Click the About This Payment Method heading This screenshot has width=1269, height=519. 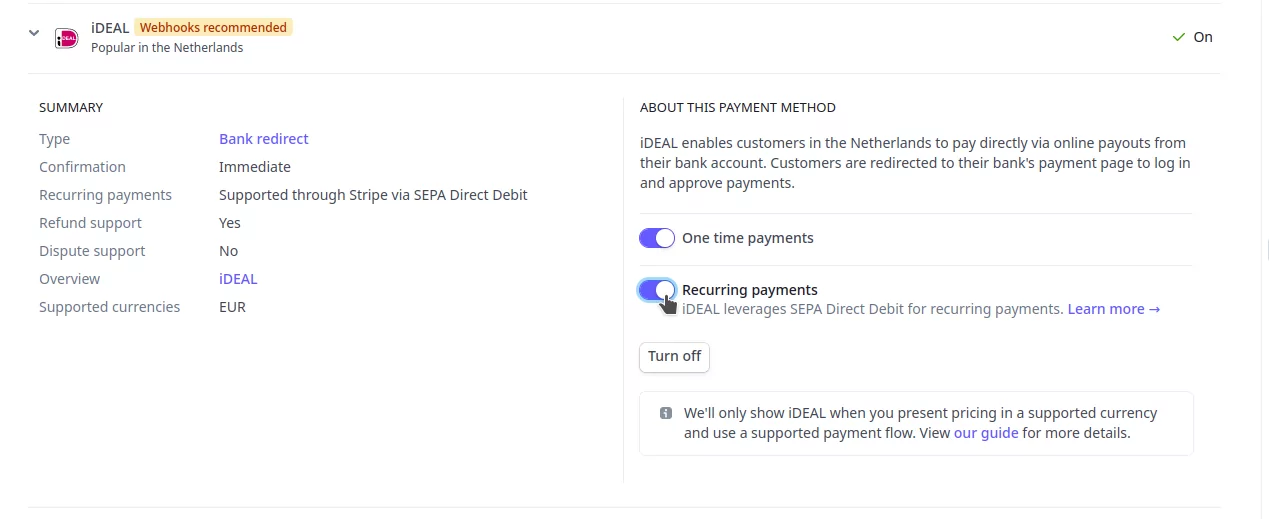(738, 107)
